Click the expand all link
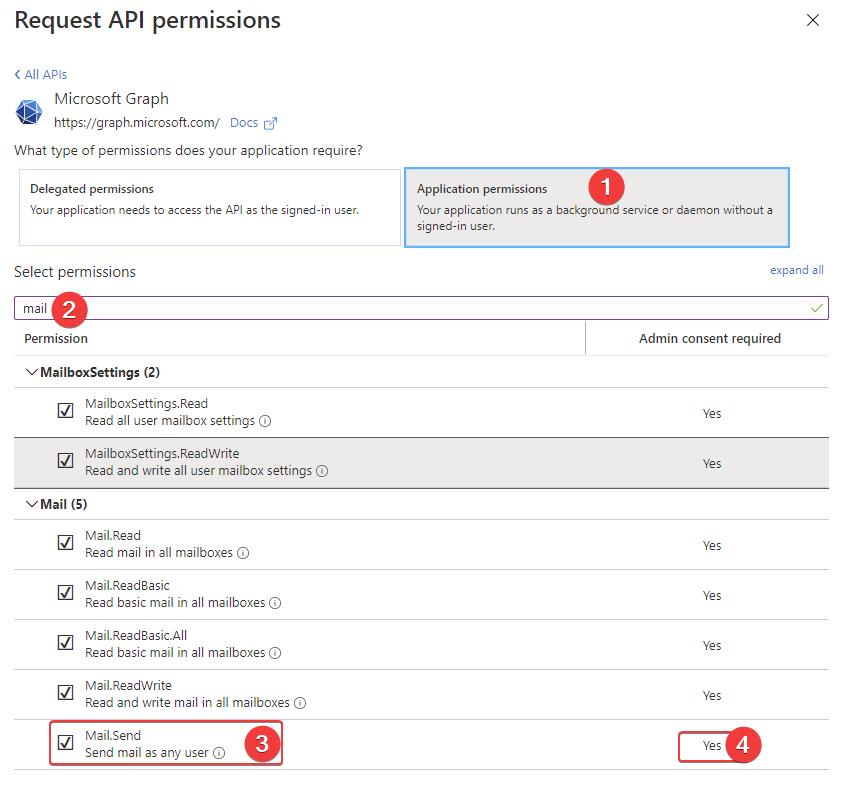848x787 pixels. pos(797,270)
